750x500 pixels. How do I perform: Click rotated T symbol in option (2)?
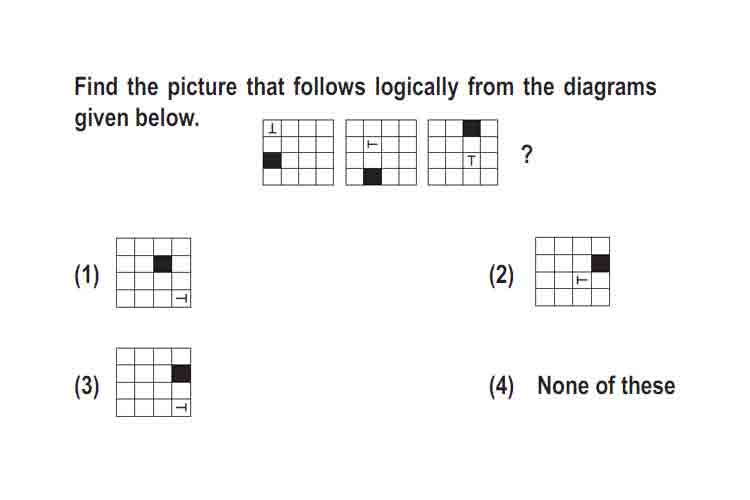[x=581, y=280]
